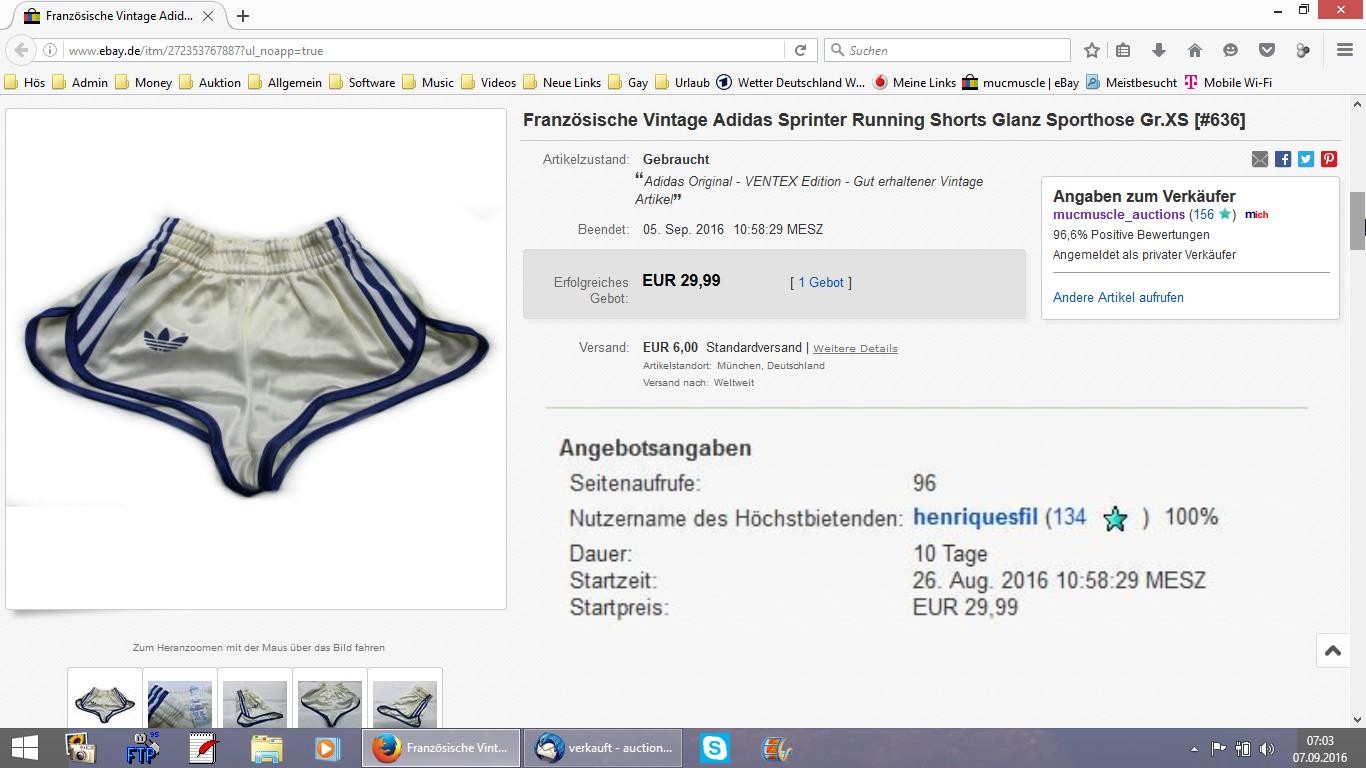
Task: Open a new browser tab
Action: [243, 16]
